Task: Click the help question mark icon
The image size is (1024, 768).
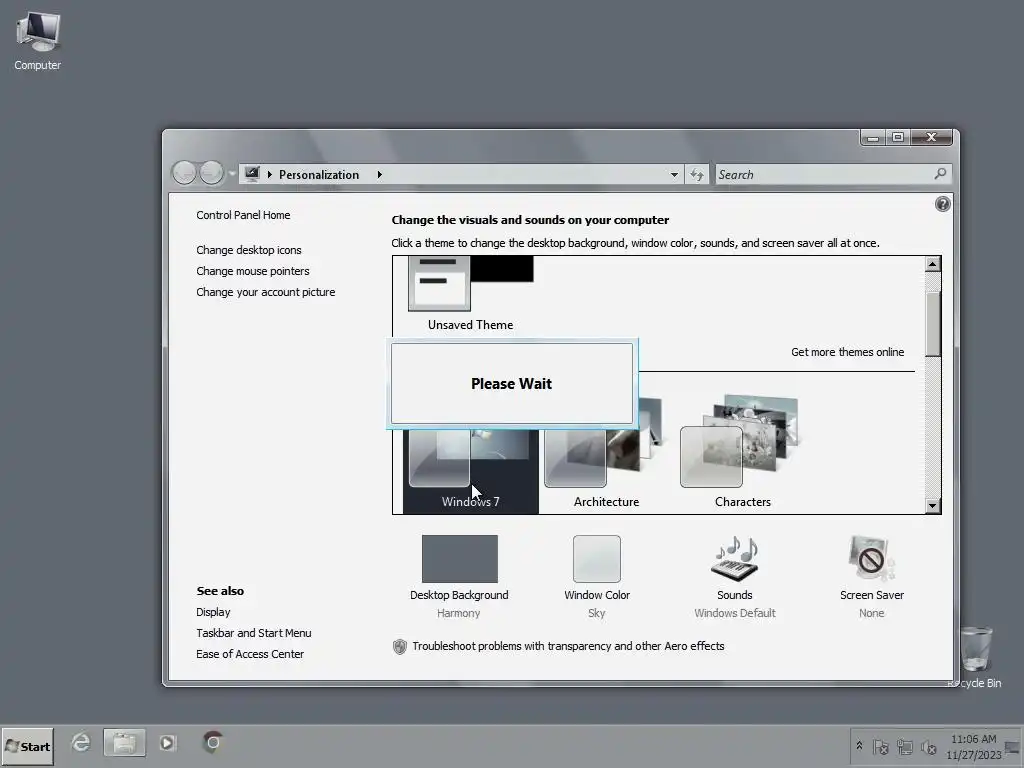Action: tap(942, 204)
